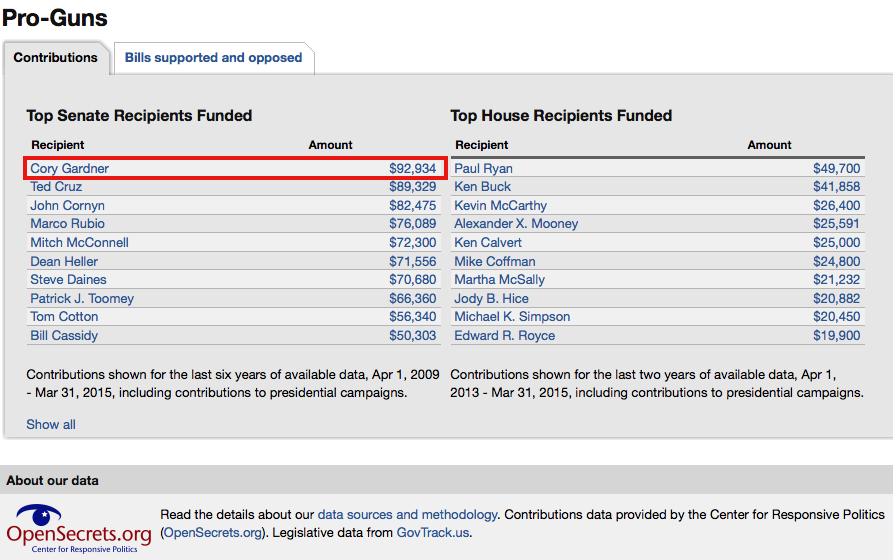The width and height of the screenshot is (893, 560).
Task: Visit the OpenSecrets.org text link
Action: pos(212,533)
